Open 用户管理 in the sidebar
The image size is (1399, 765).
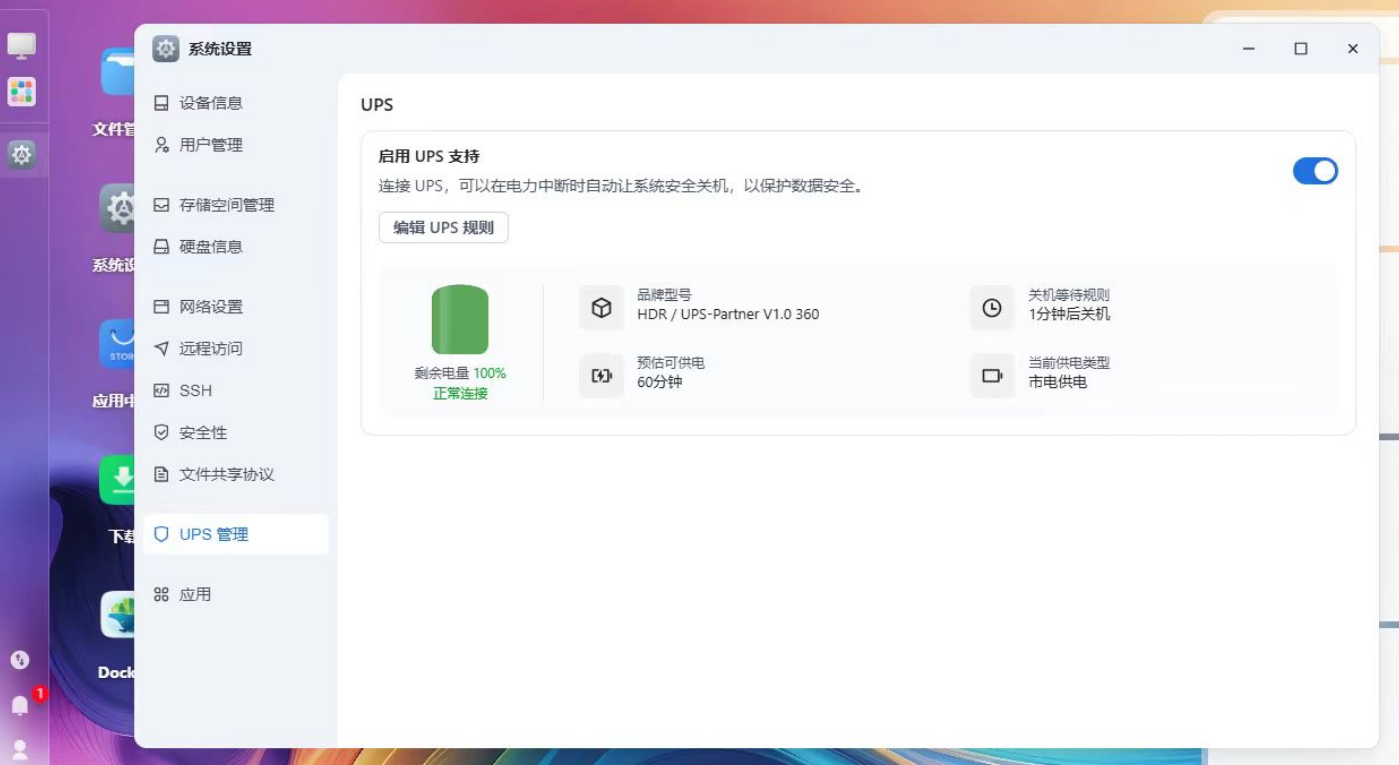coord(236,145)
